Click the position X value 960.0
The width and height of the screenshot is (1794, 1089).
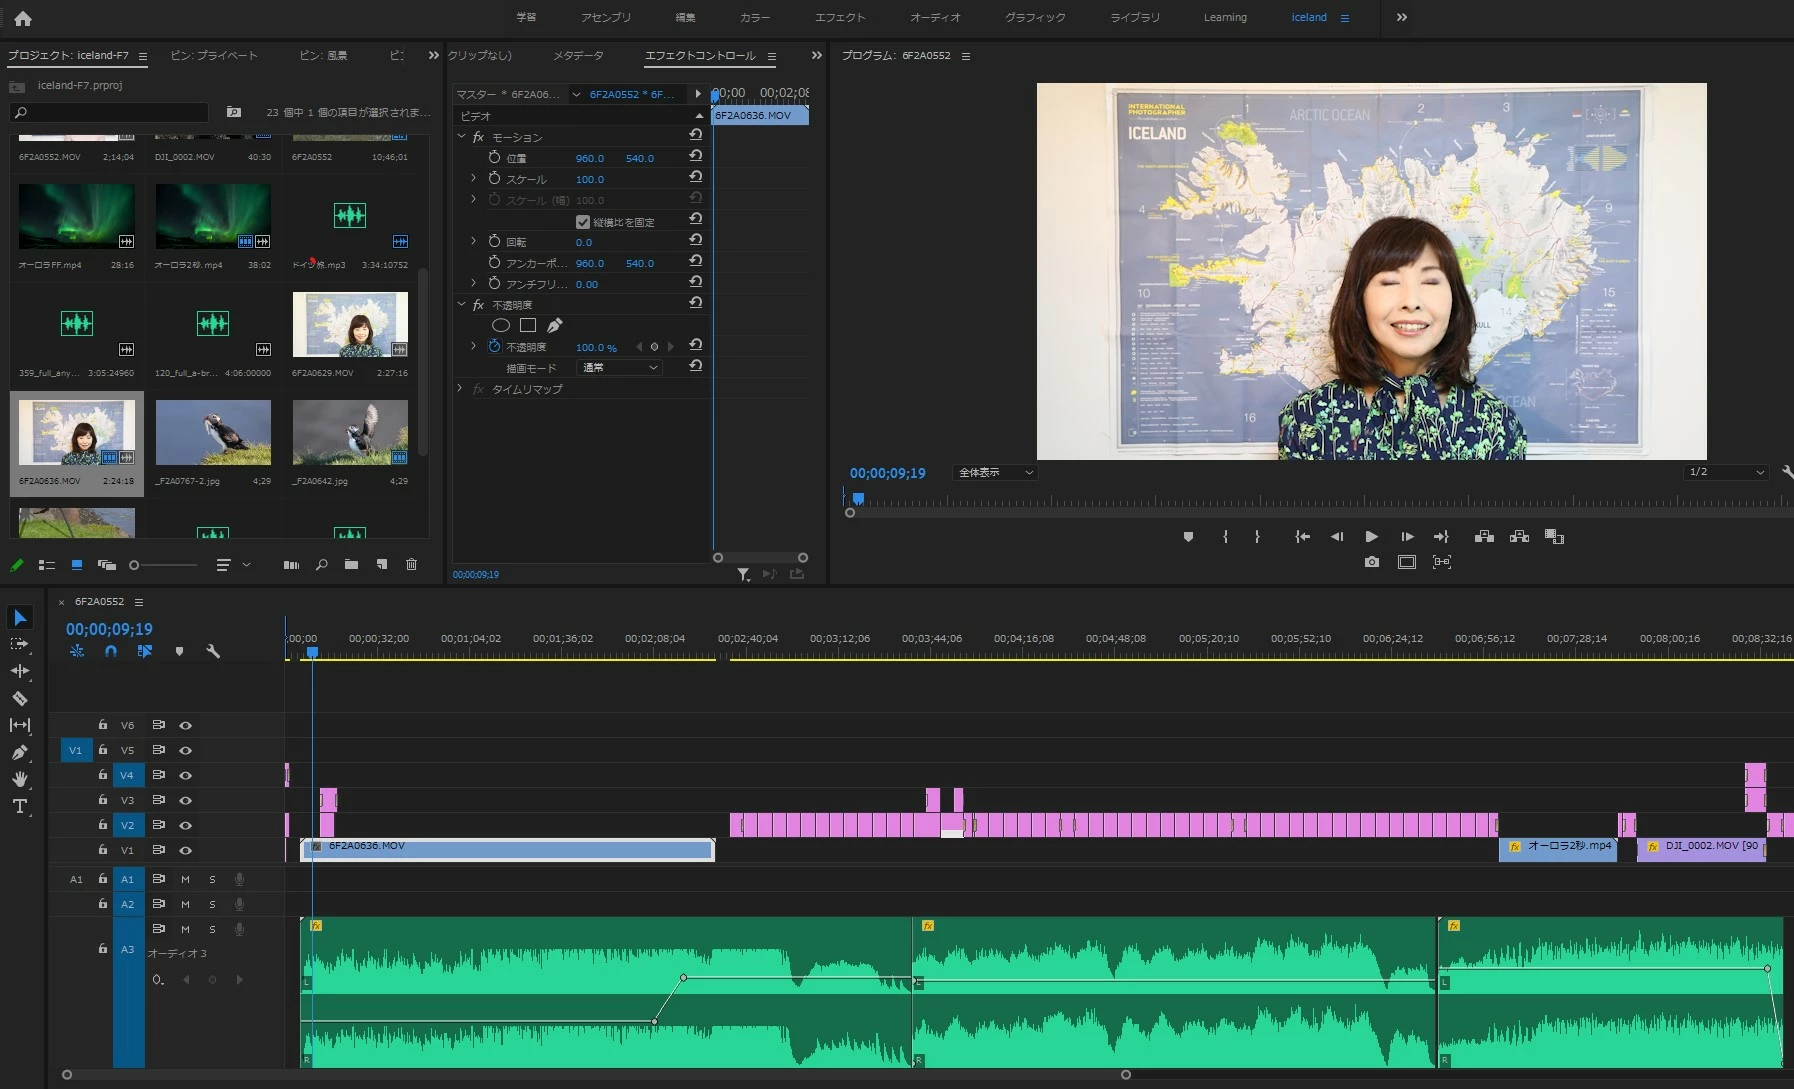coord(589,158)
